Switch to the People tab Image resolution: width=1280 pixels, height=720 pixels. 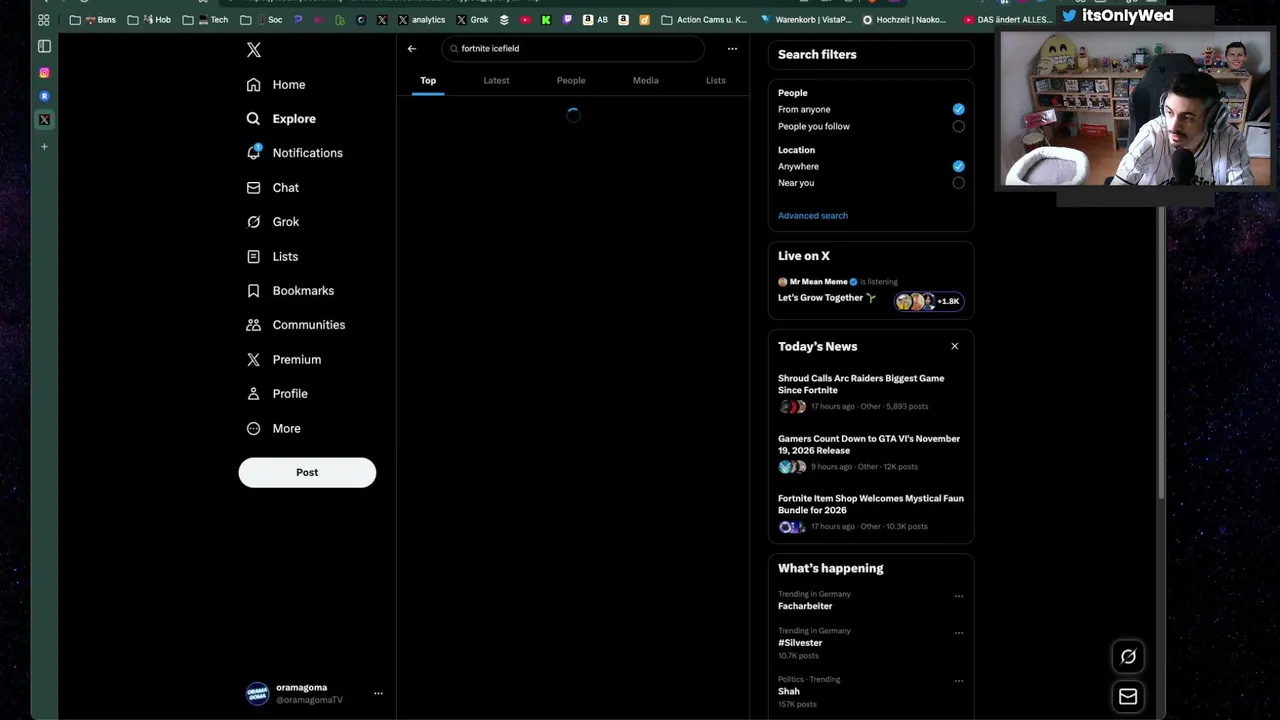(x=571, y=80)
